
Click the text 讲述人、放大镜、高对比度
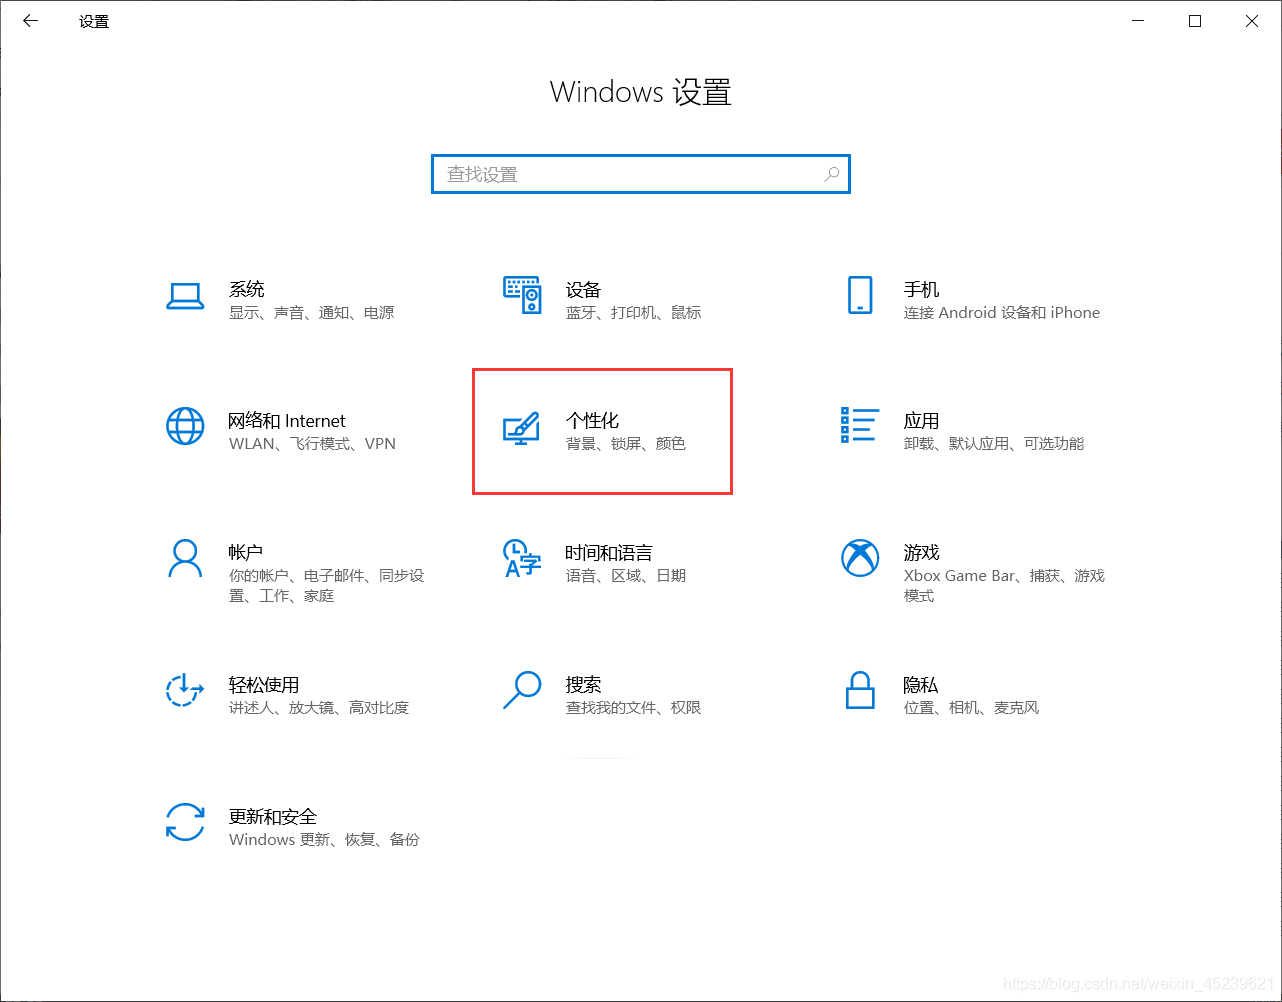tap(319, 708)
